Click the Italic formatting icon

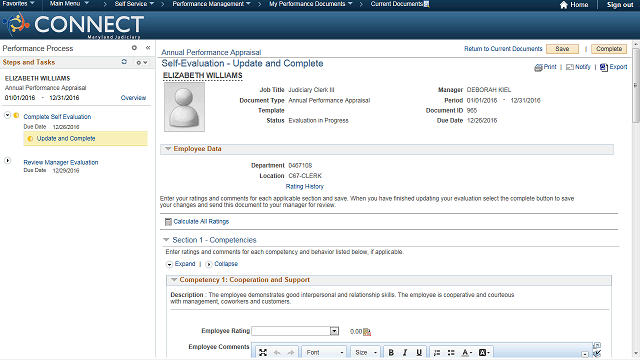click(405, 352)
